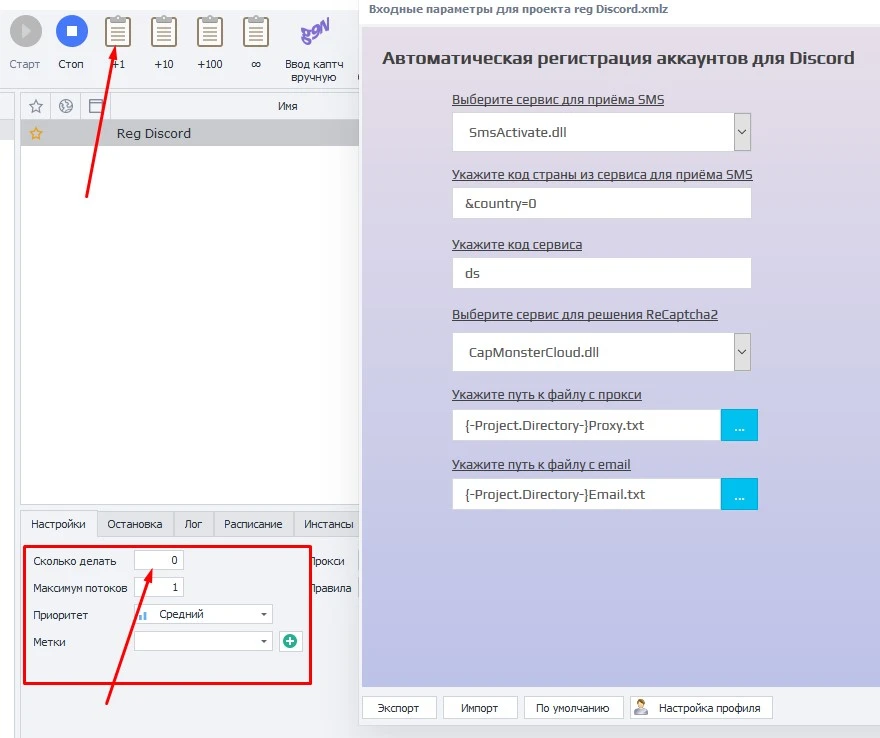880x738 pixels.
Task: Open the Настройки tab
Action: [x=58, y=524]
